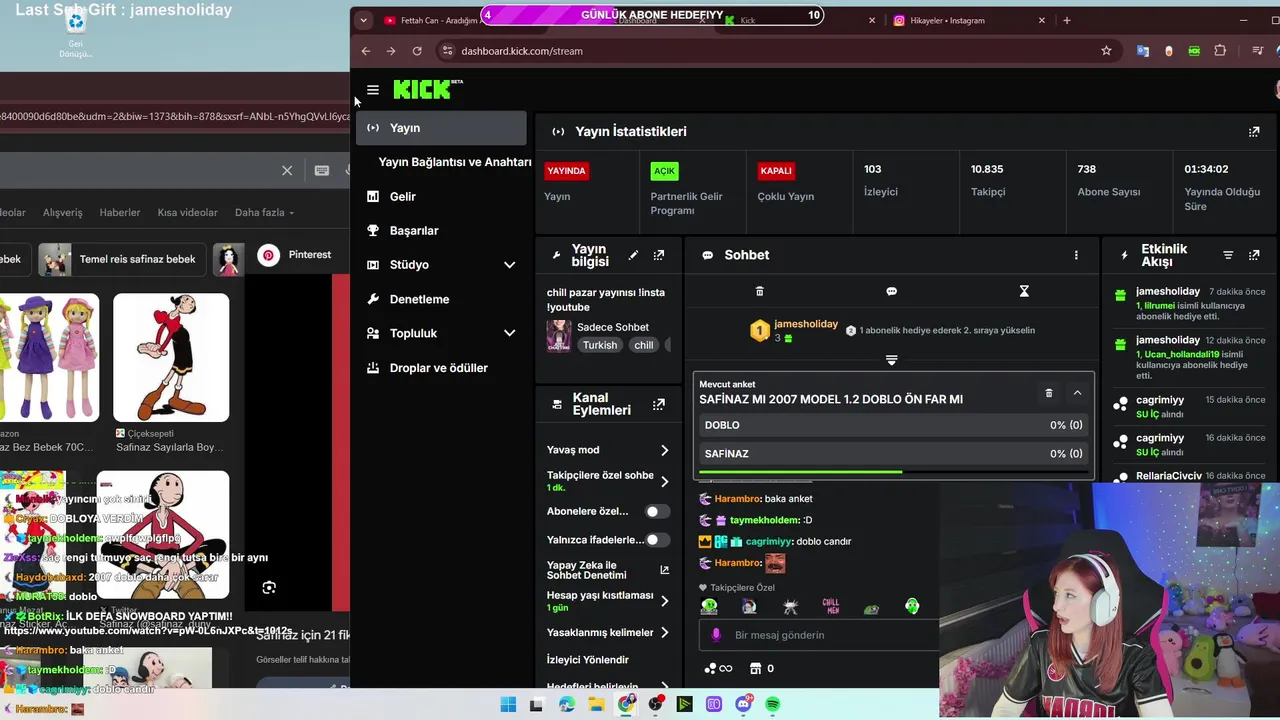Open Yapay Zeka ile Sohbet Denetimi external link
Viewport: 1280px width, 720px height.
pos(664,570)
